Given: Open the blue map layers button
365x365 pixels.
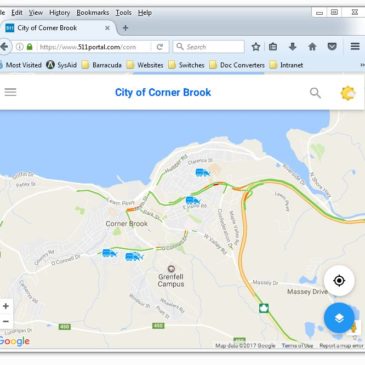Looking at the screenshot, I should (x=339, y=318).
